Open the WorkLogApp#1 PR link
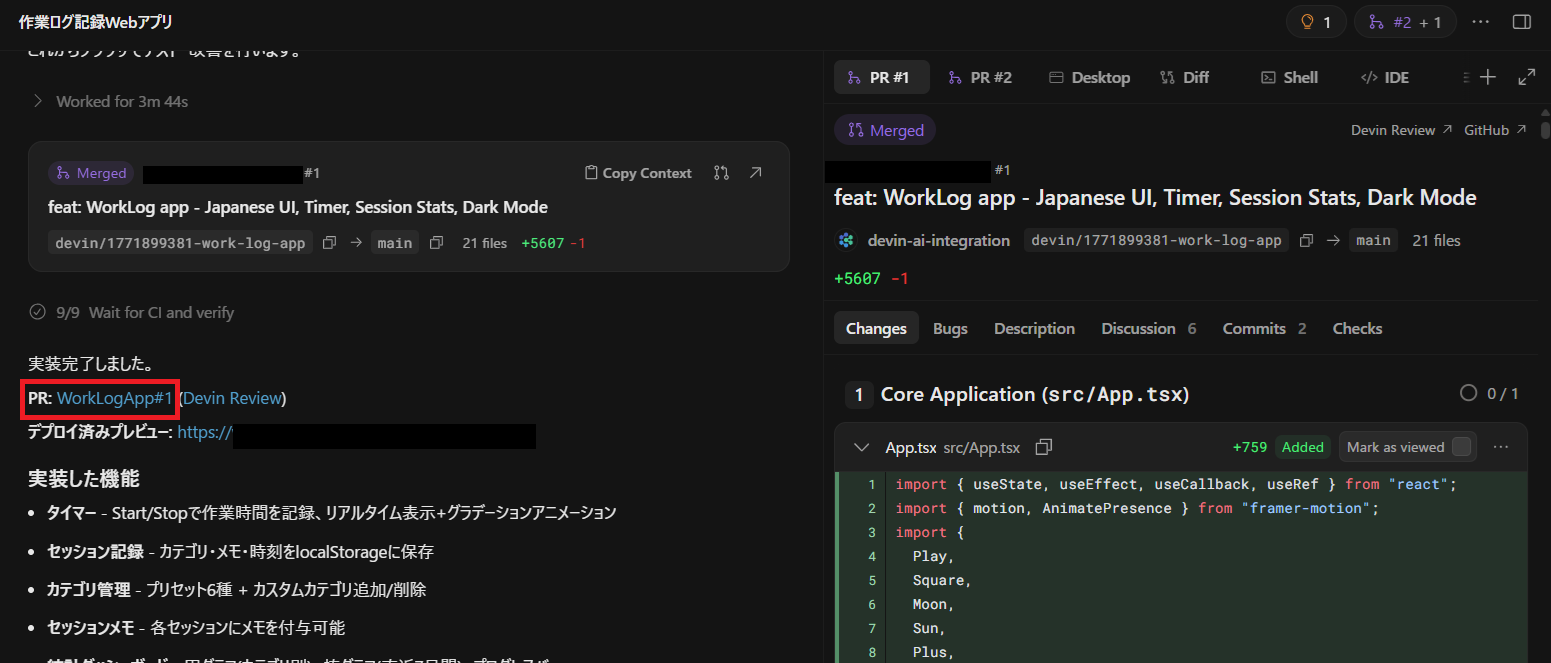 (x=115, y=398)
